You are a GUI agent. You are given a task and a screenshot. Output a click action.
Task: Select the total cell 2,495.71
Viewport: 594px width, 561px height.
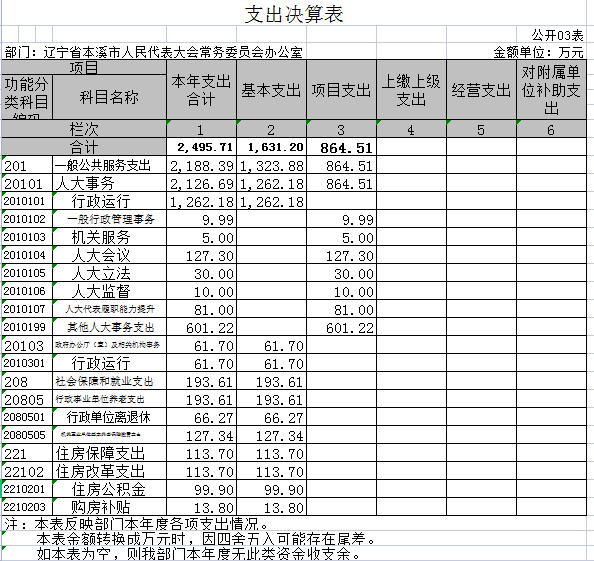coord(201,147)
